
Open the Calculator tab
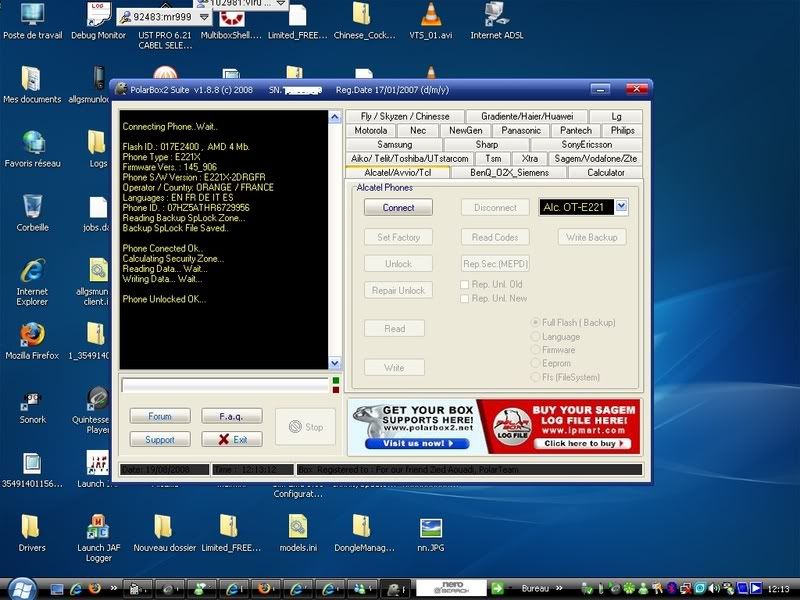(606, 172)
